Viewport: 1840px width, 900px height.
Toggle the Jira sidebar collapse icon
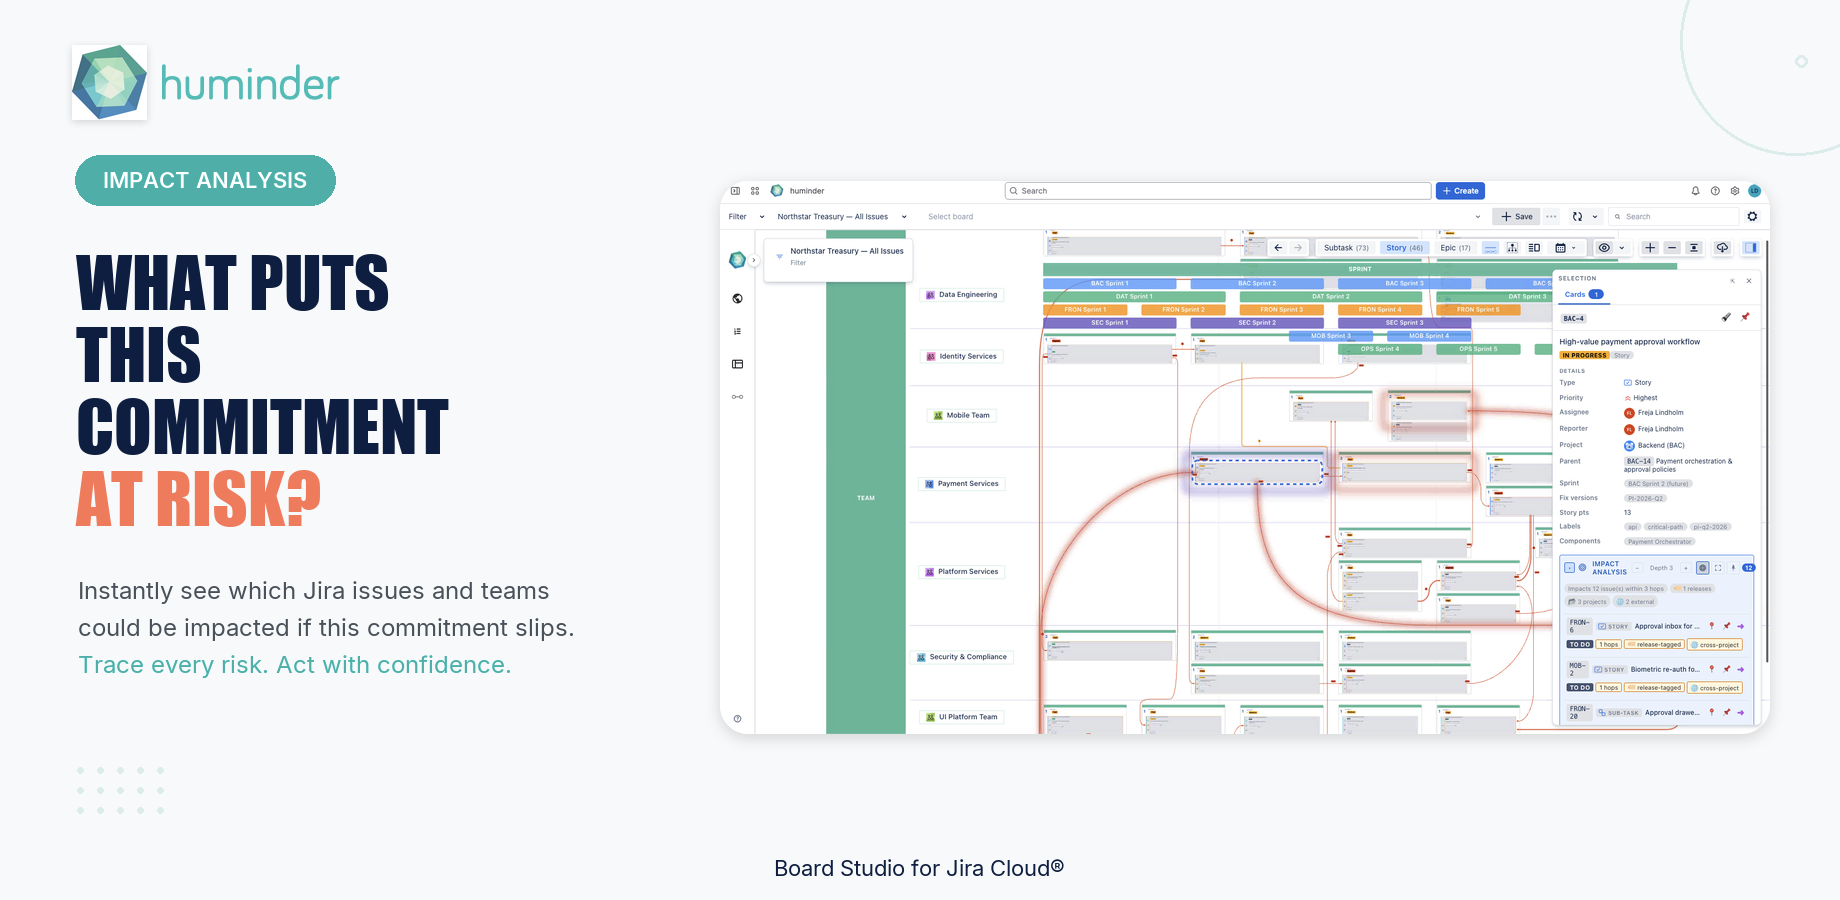(x=735, y=191)
